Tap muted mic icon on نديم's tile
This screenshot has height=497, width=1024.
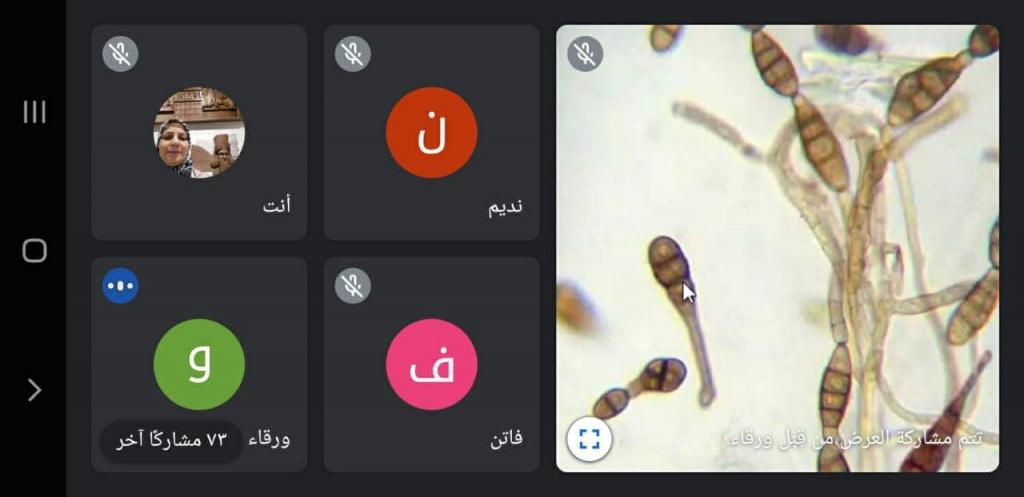(x=353, y=54)
